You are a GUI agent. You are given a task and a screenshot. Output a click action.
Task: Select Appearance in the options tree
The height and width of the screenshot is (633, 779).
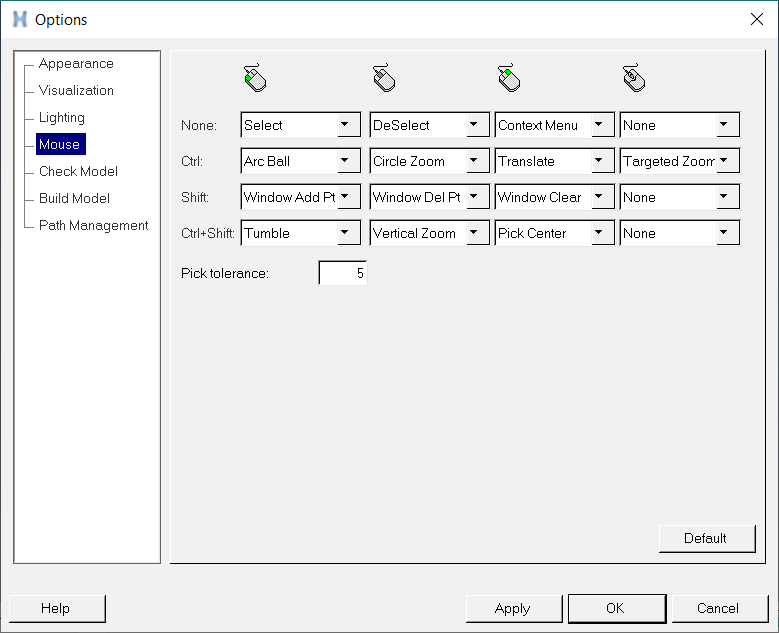coord(76,64)
